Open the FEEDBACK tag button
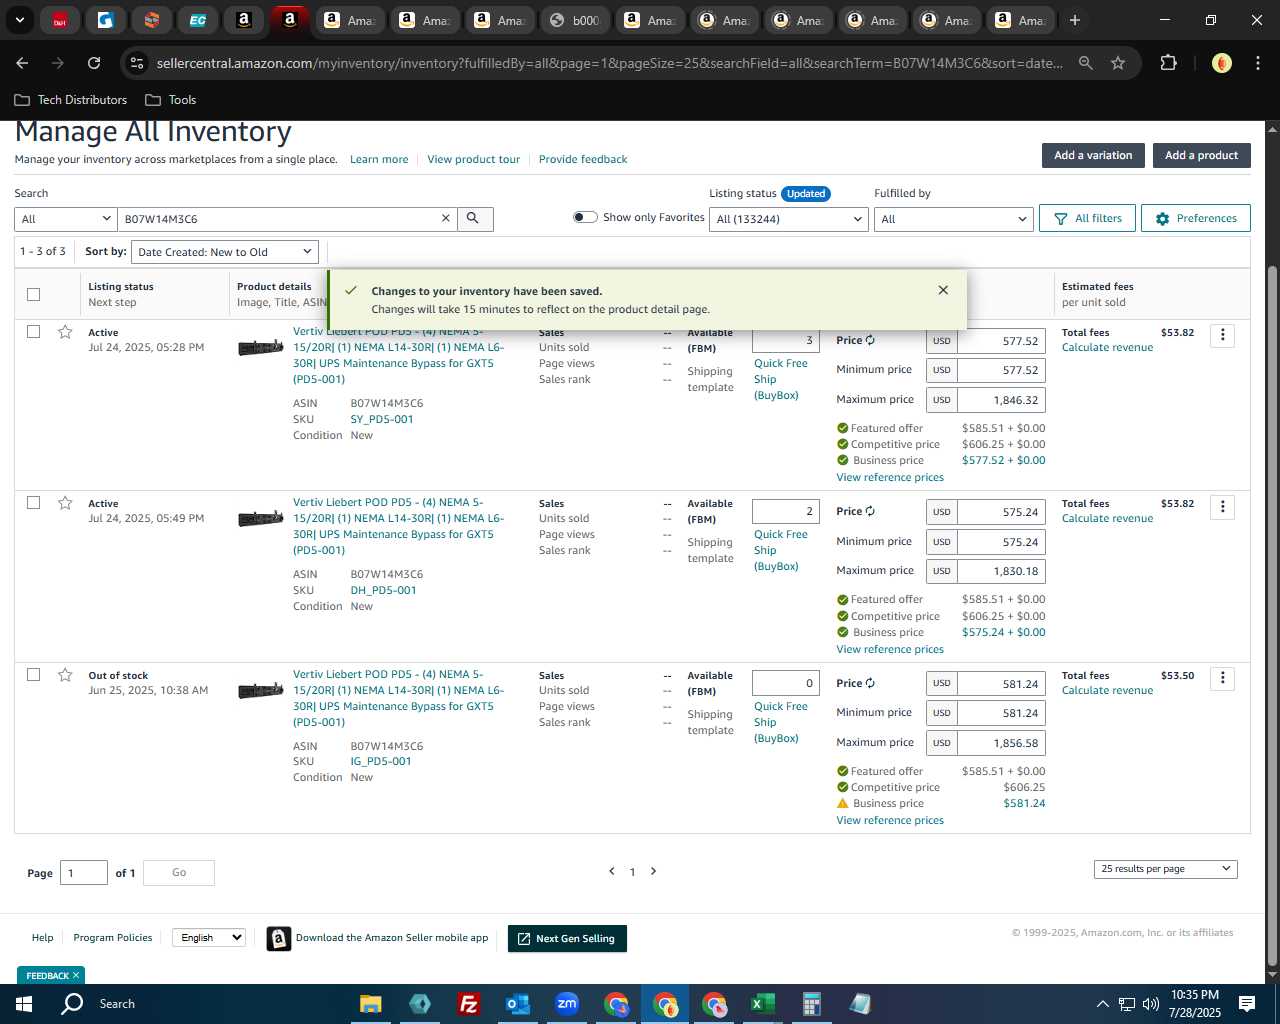1280x1024 pixels. [x=51, y=975]
